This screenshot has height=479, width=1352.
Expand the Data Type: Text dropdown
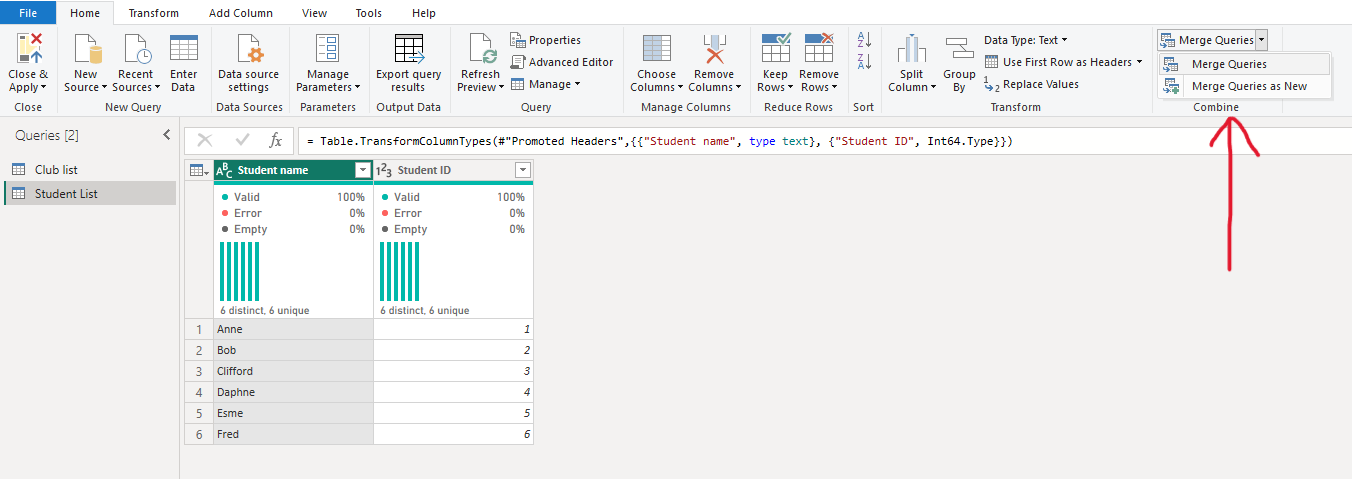pos(1025,40)
